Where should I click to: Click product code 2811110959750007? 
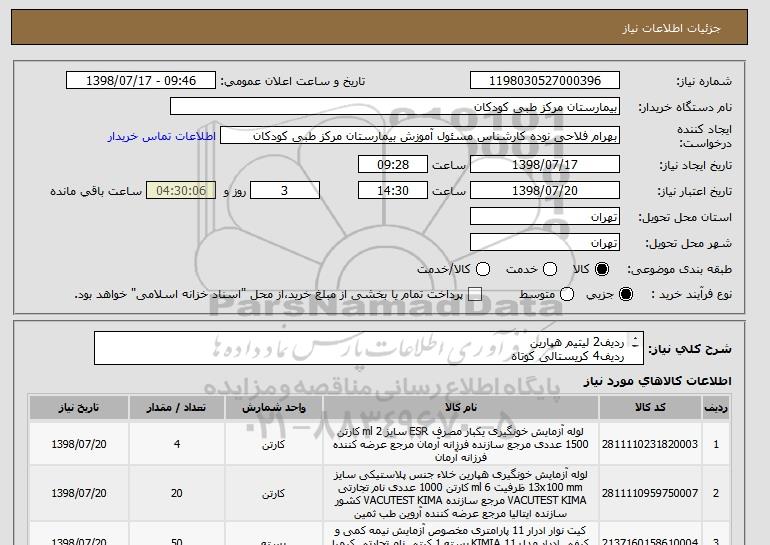coord(650,493)
